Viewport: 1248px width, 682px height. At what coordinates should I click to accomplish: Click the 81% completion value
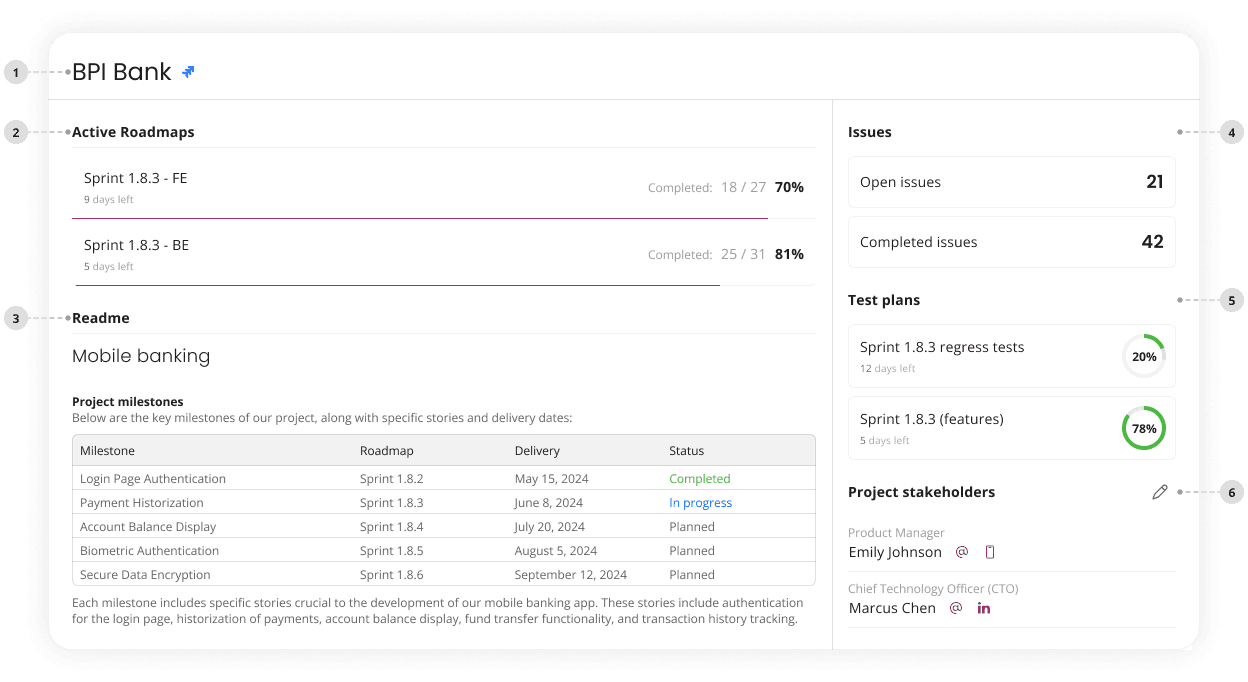789,254
